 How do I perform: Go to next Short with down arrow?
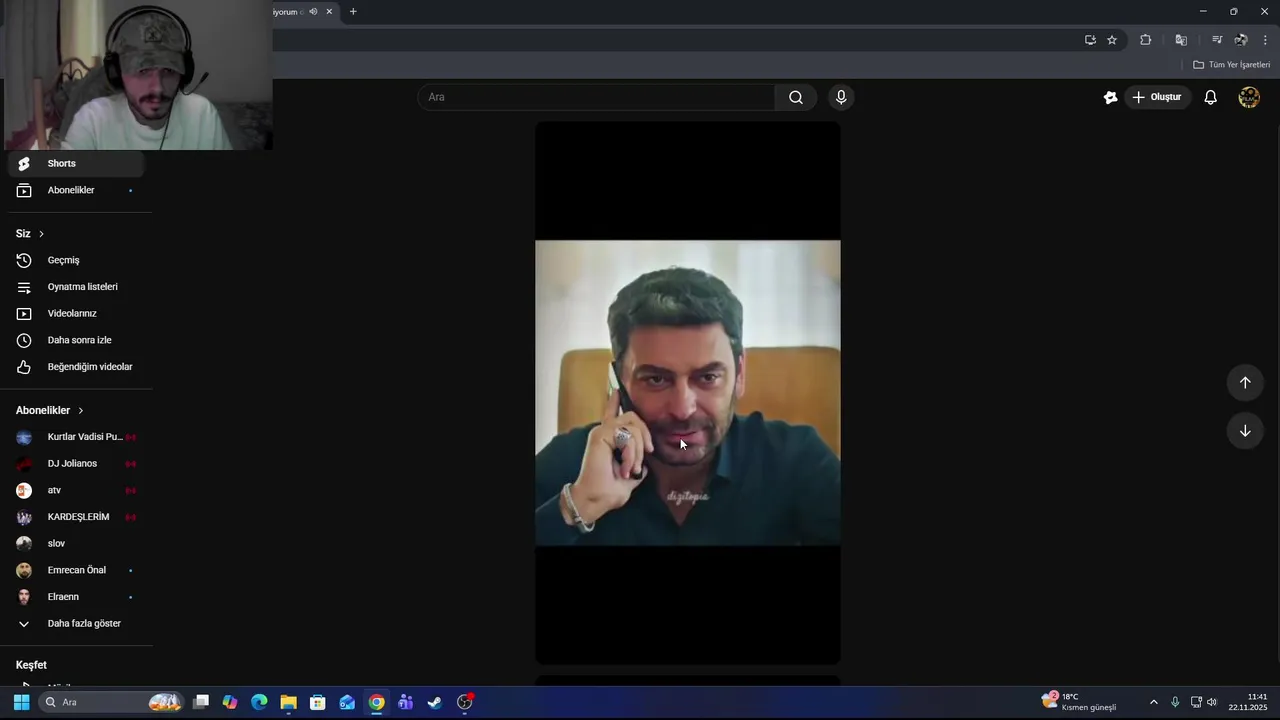point(1245,431)
